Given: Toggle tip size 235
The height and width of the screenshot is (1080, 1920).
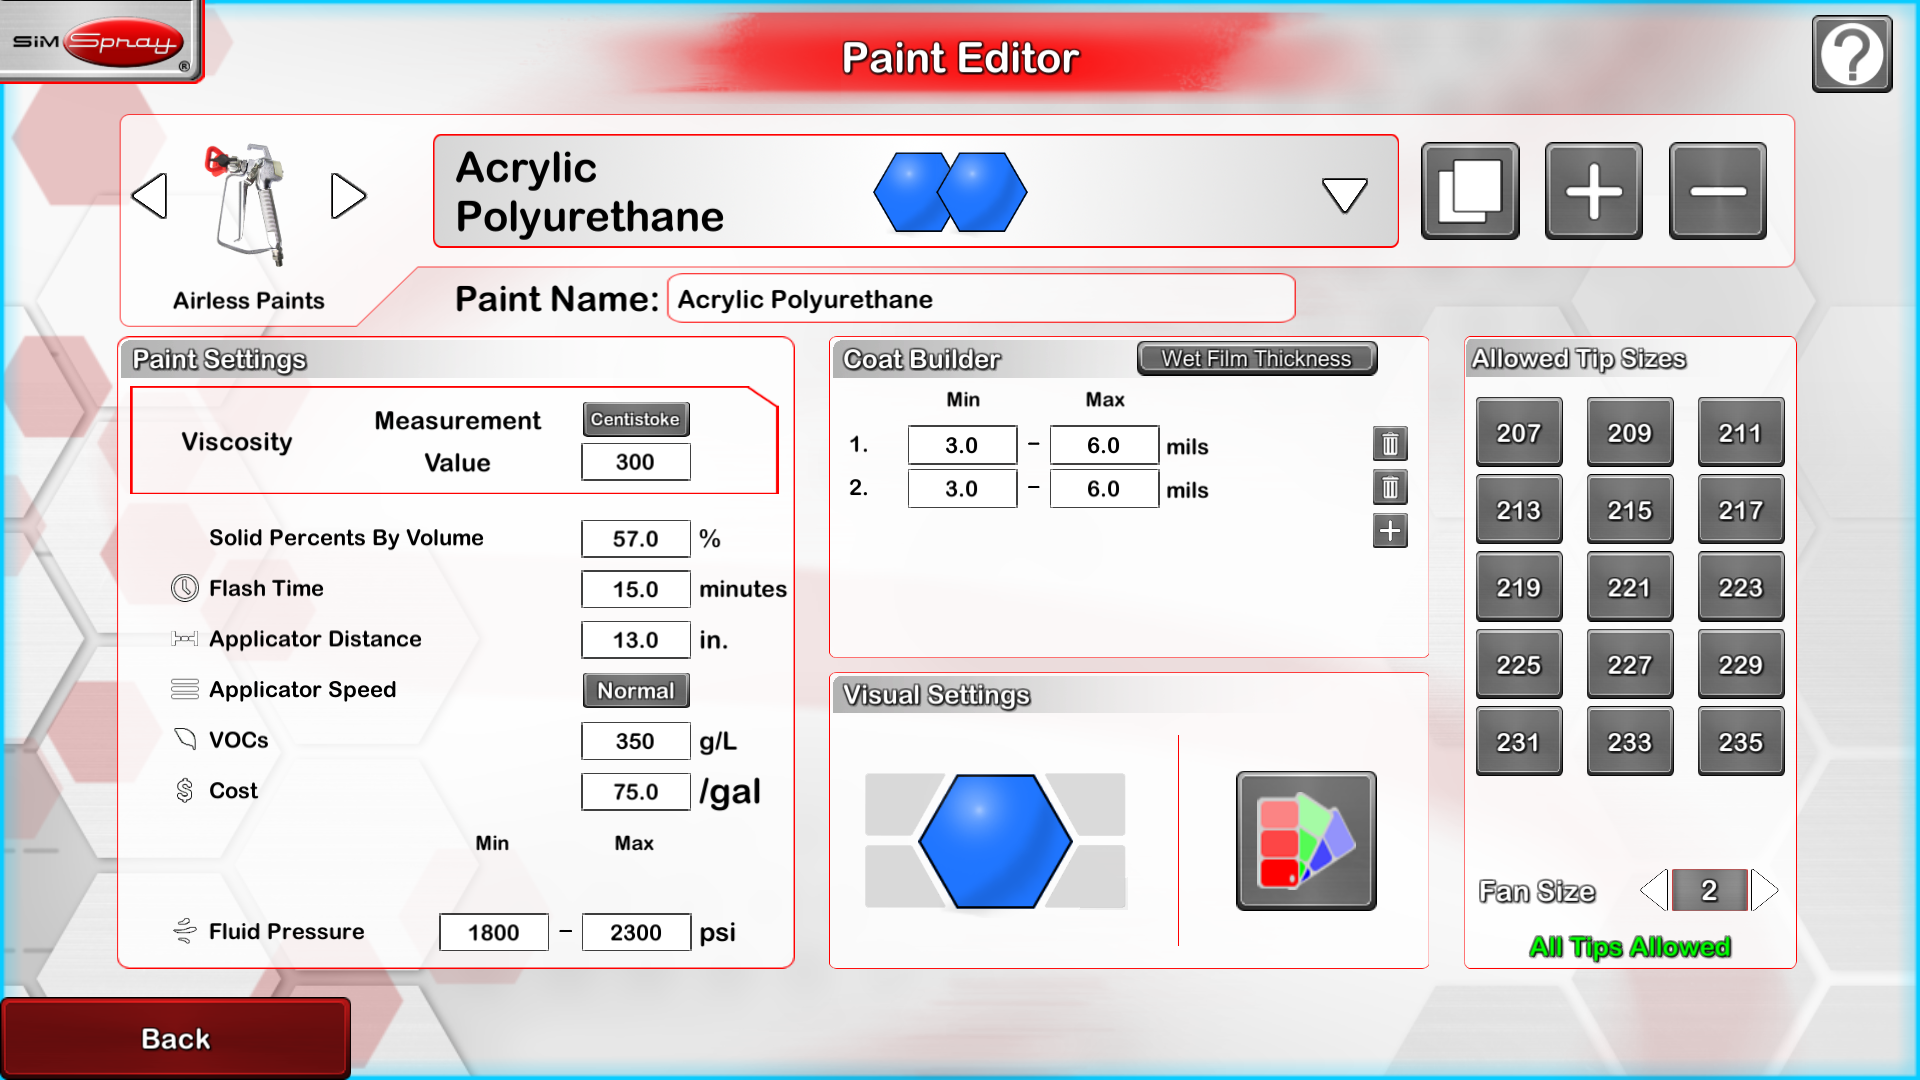Looking at the screenshot, I should [x=1740, y=742].
